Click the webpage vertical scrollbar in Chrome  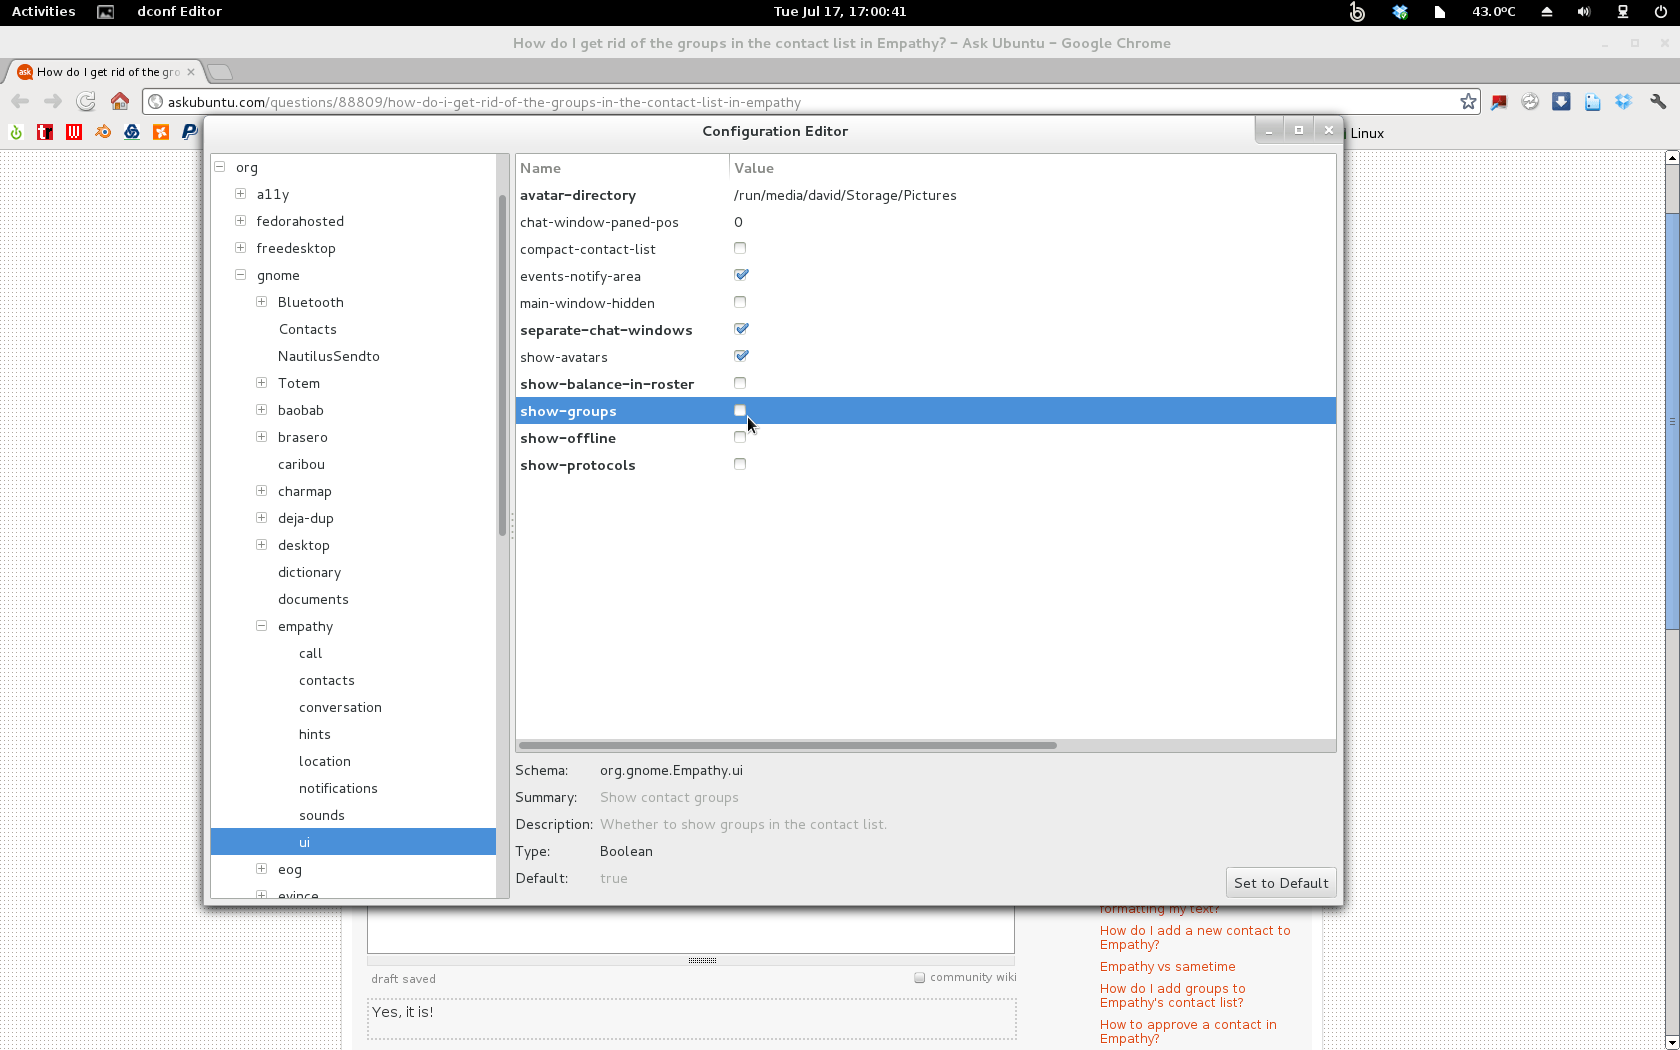click(1671, 420)
